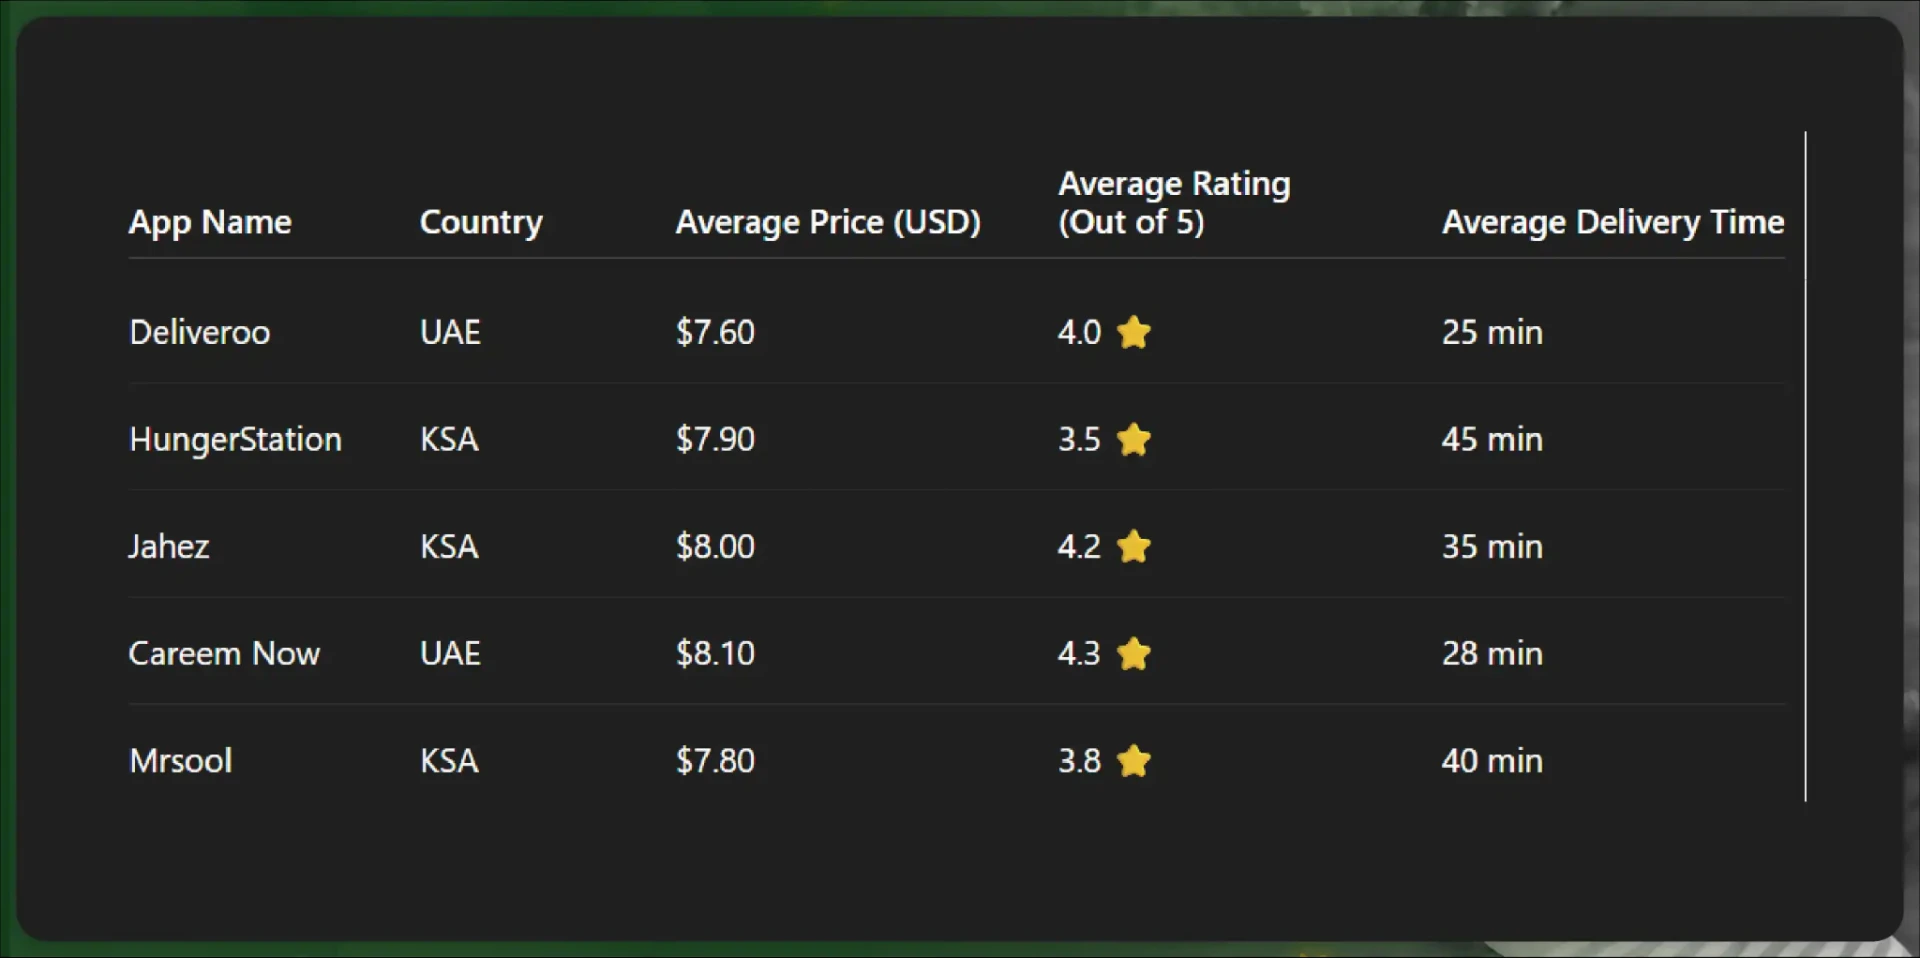Viewport: 1920px width, 958px height.
Task: Click the 28 min delivery time cell
Action: coord(1492,653)
